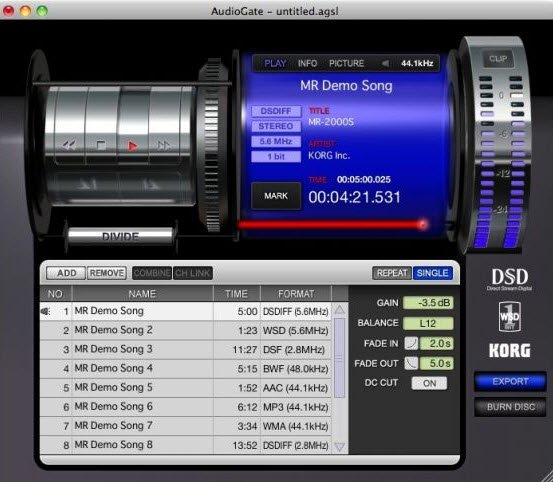This screenshot has height=482, width=553.
Task: Jump to next marker button
Action: (151, 184)
